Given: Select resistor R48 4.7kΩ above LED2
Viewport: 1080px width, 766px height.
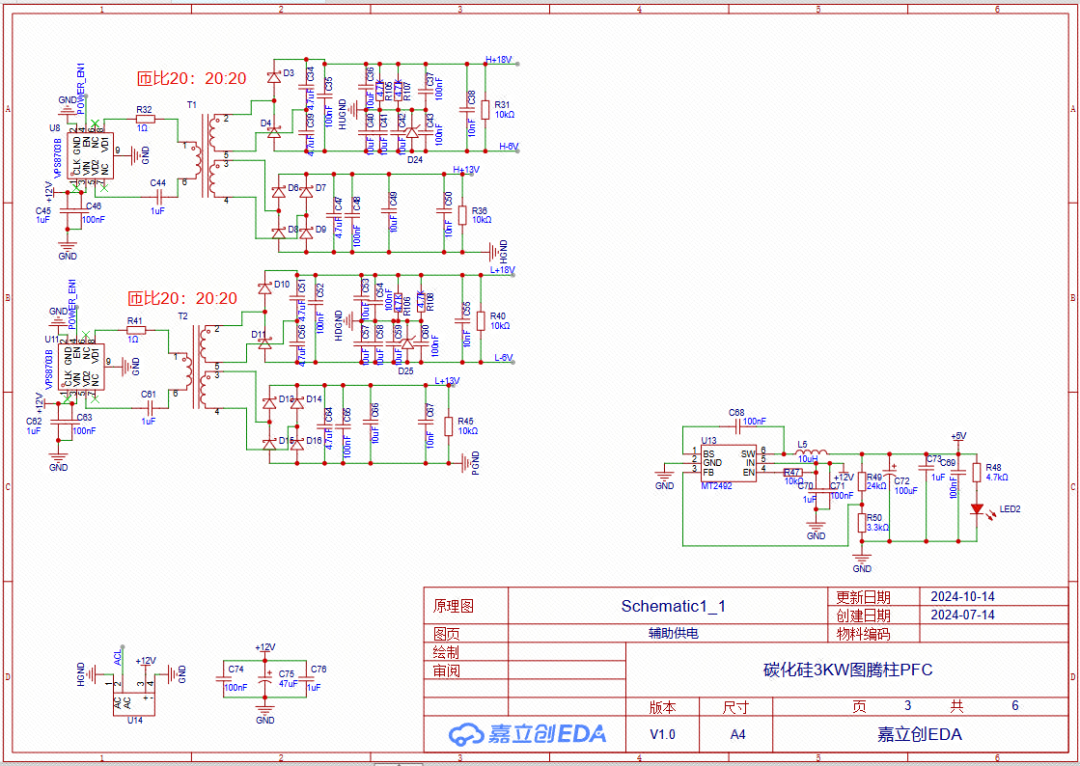Looking at the screenshot, I should click(x=976, y=472).
